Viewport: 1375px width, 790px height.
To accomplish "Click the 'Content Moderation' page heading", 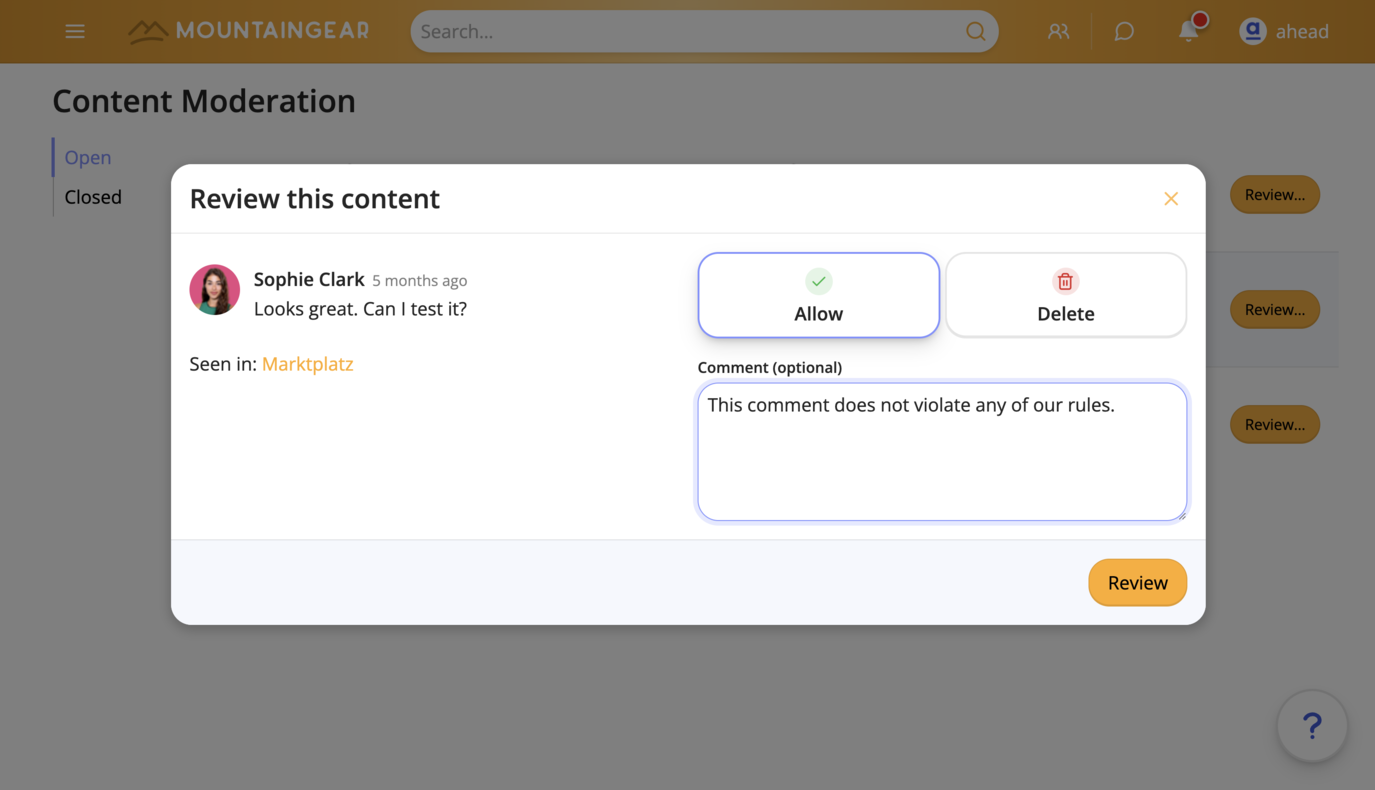I will 204,101.
